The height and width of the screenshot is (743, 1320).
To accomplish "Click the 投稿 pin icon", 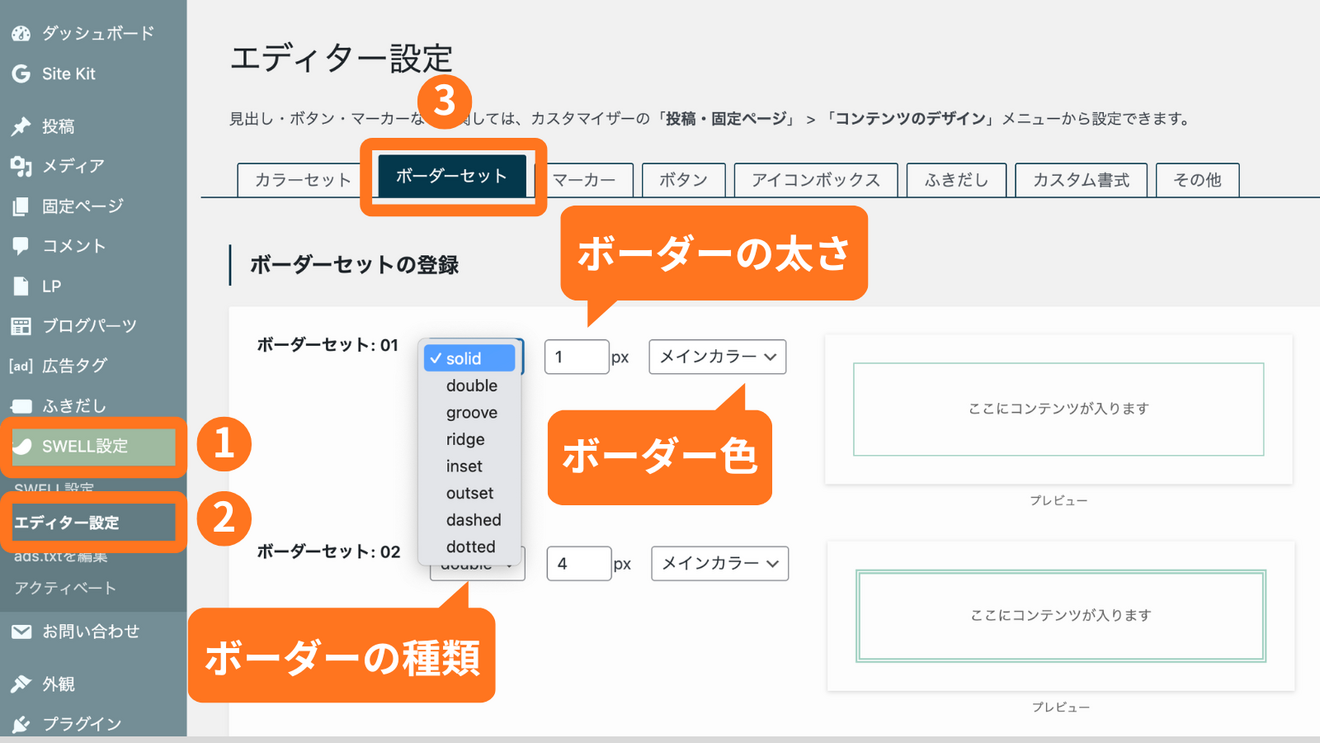I will click(x=21, y=127).
